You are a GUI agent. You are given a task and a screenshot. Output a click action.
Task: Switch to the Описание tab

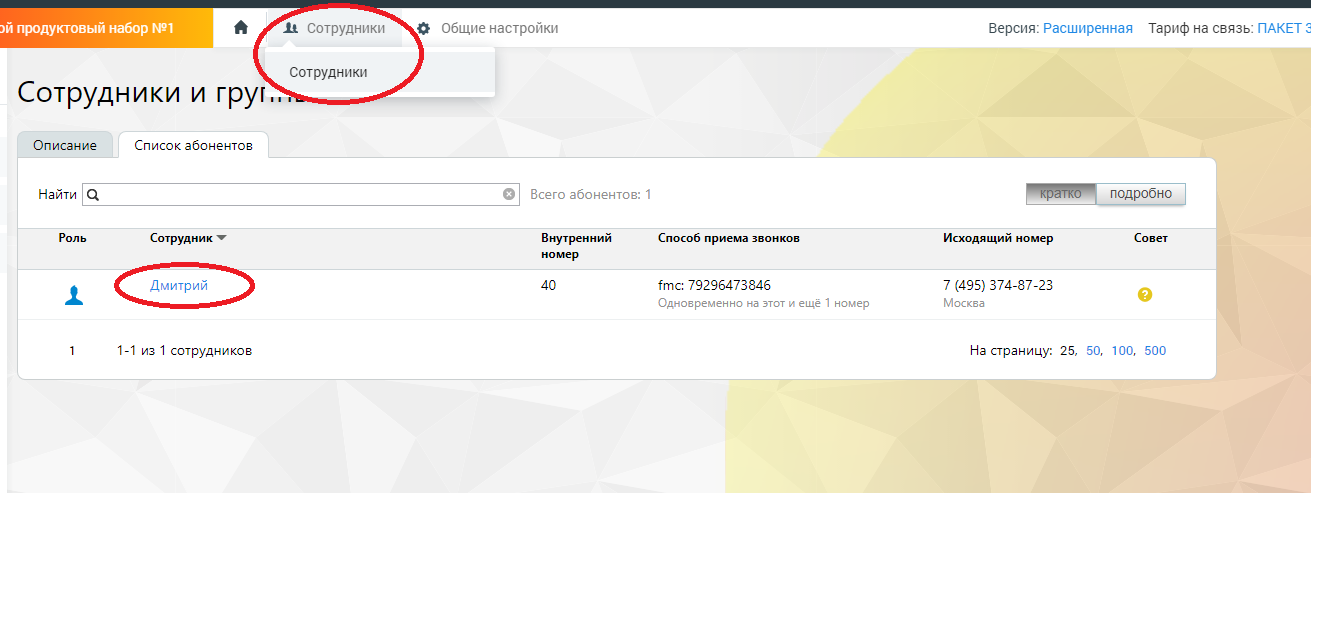[65, 145]
